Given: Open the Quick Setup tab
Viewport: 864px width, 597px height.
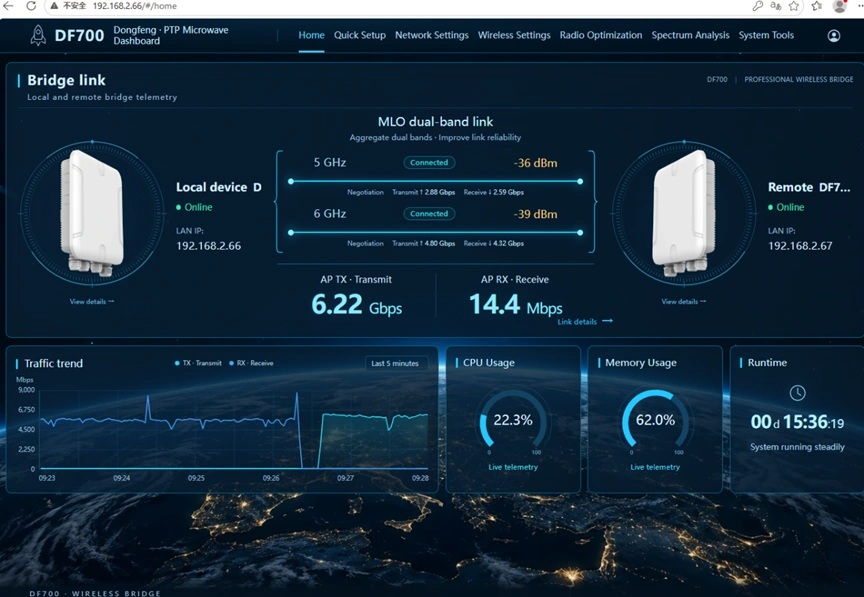Looking at the screenshot, I should click(x=360, y=35).
